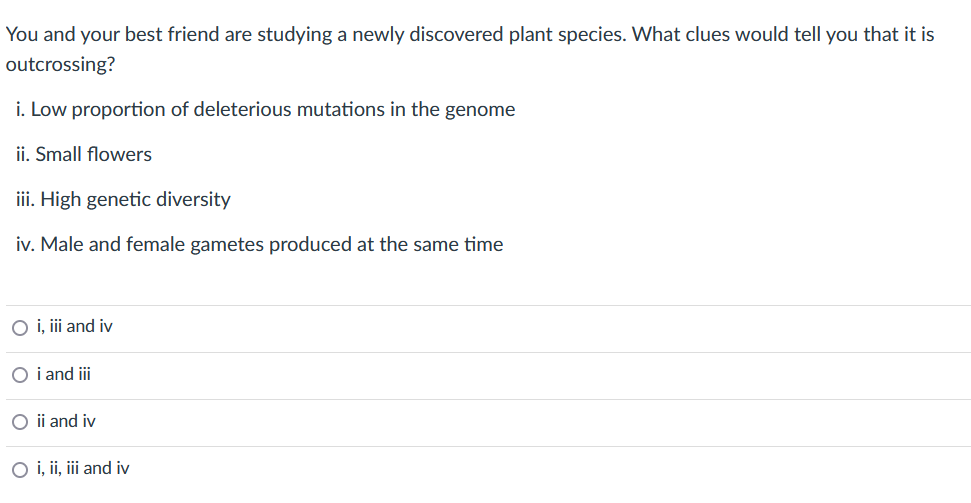
Task: Choose the "i and iii" radio button
Action: (20, 374)
